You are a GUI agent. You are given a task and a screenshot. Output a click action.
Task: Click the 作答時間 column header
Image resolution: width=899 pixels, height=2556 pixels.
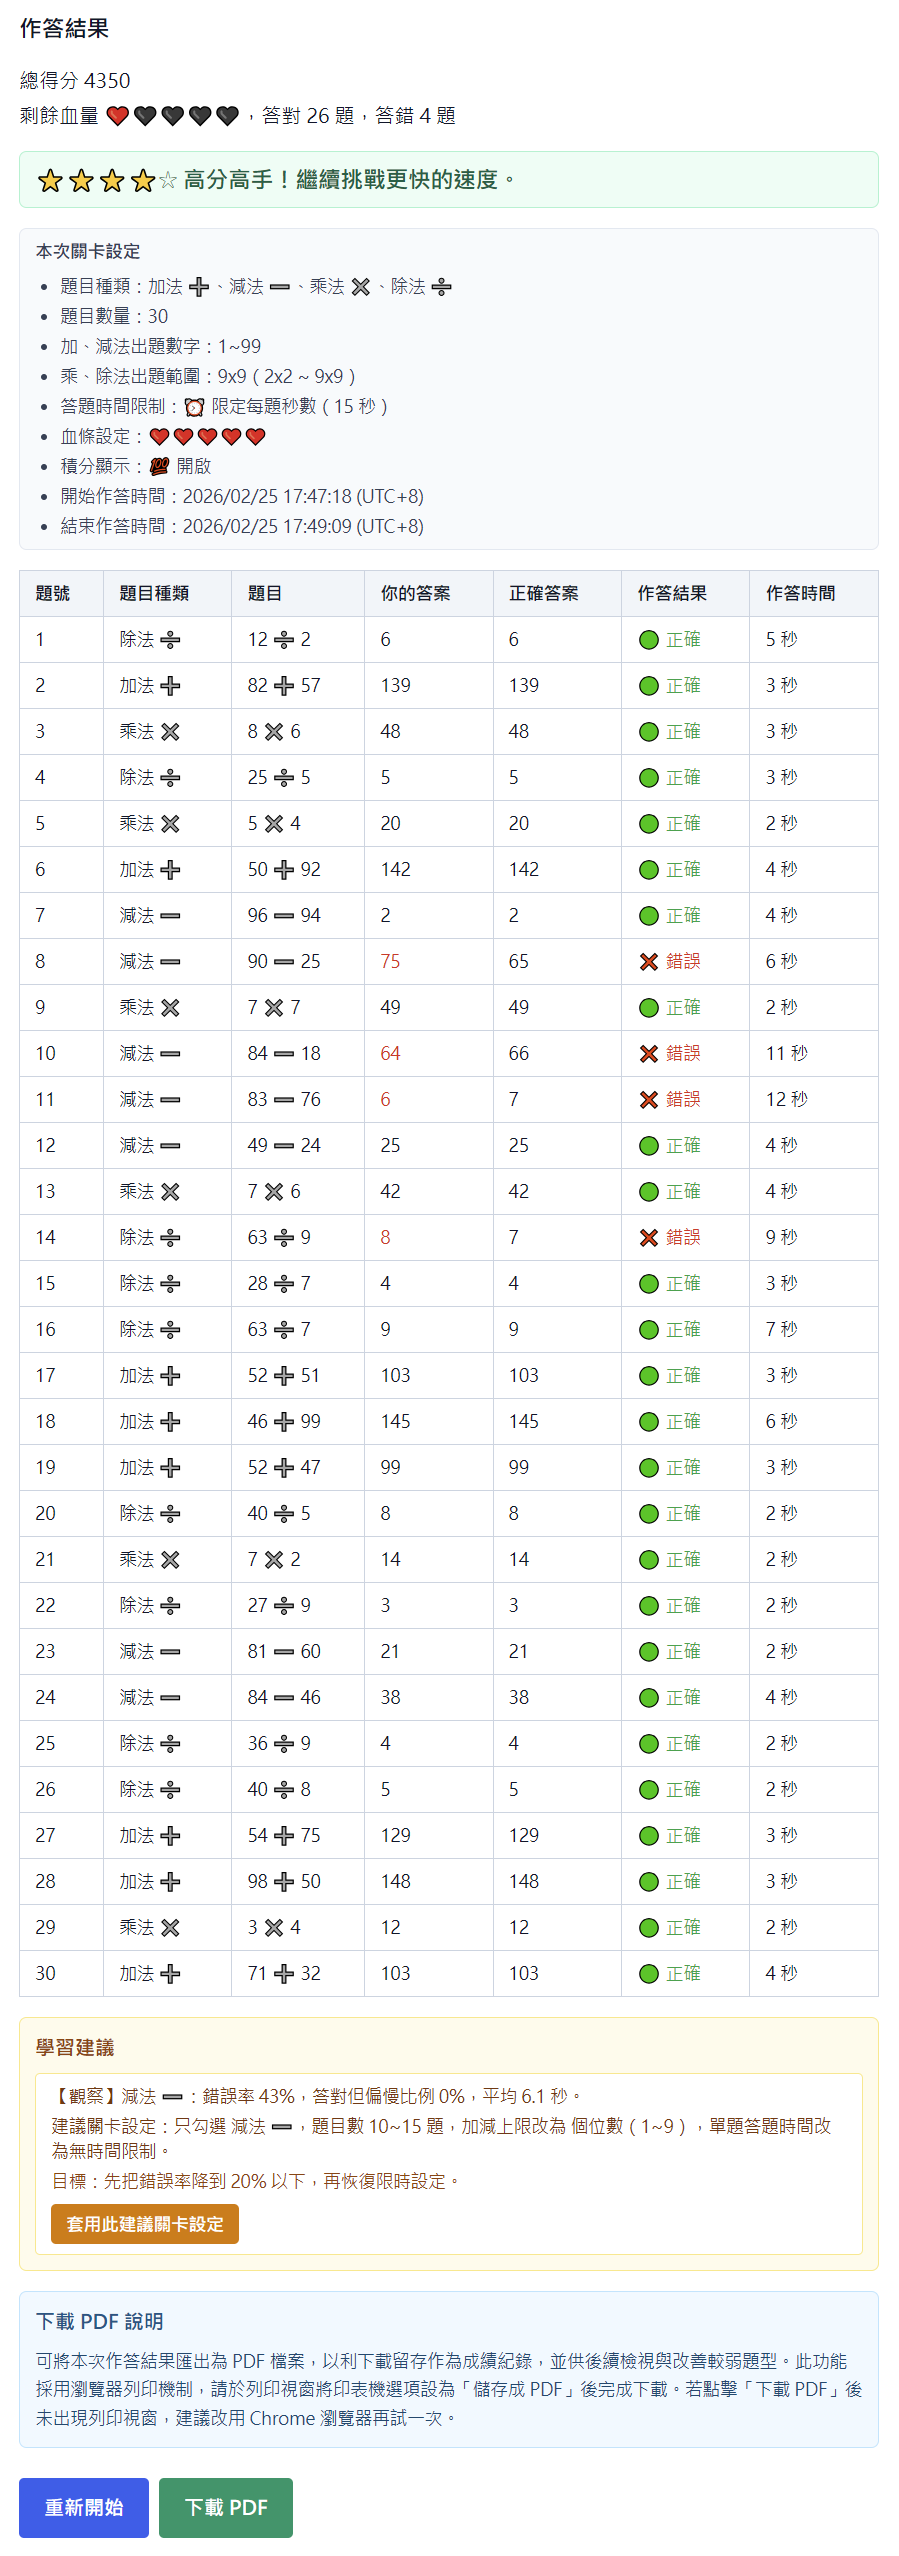pyautogui.click(x=800, y=594)
